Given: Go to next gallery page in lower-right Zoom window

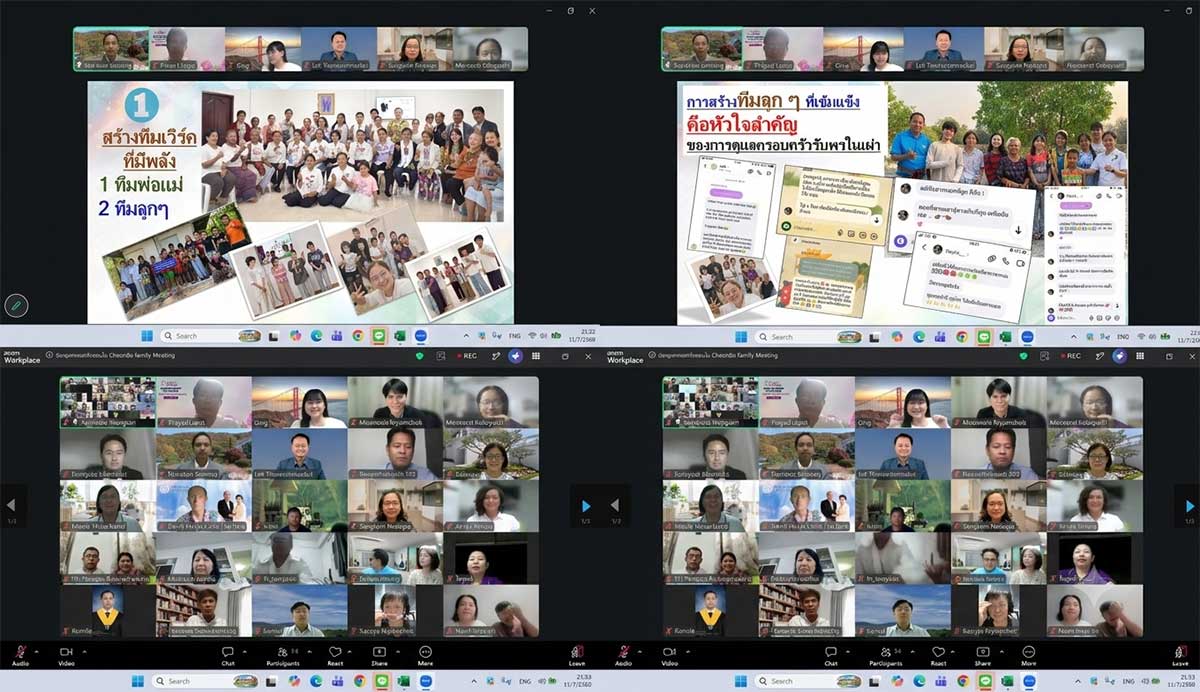Looking at the screenshot, I should click(1188, 506).
